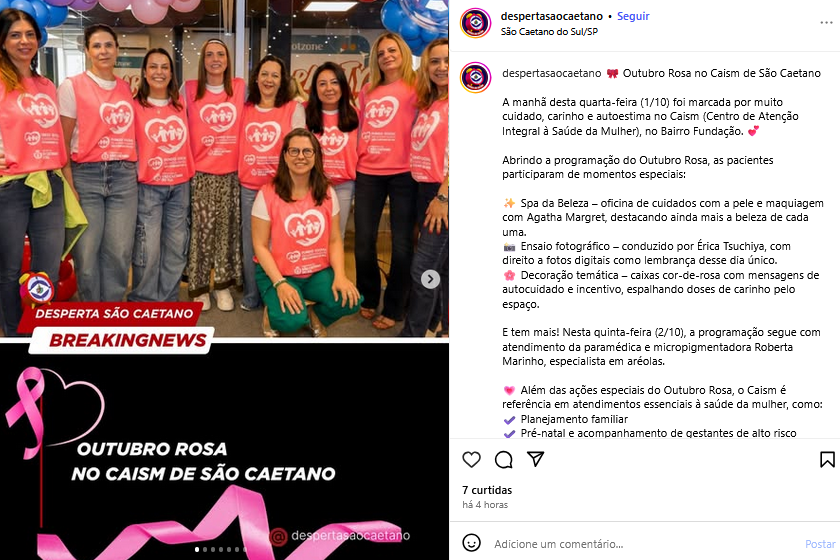Save the post with the bookmark icon
Image resolution: width=840 pixels, height=560 pixels.
pyautogui.click(x=827, y=459)
